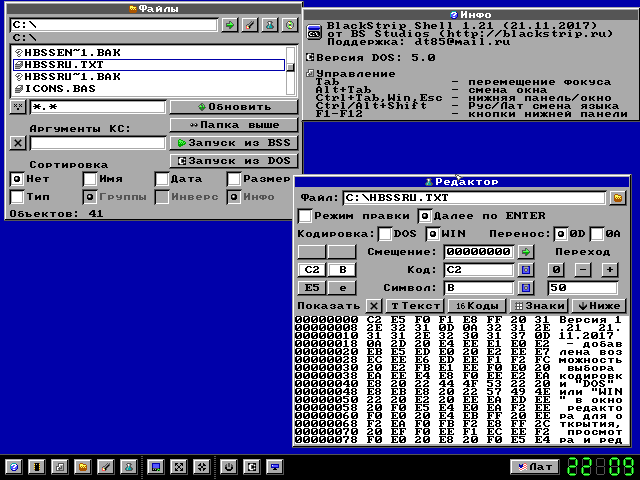This screenshot has height=480, width=640.
Task: Click the file list scrollbar thumb
Action: 290,67
